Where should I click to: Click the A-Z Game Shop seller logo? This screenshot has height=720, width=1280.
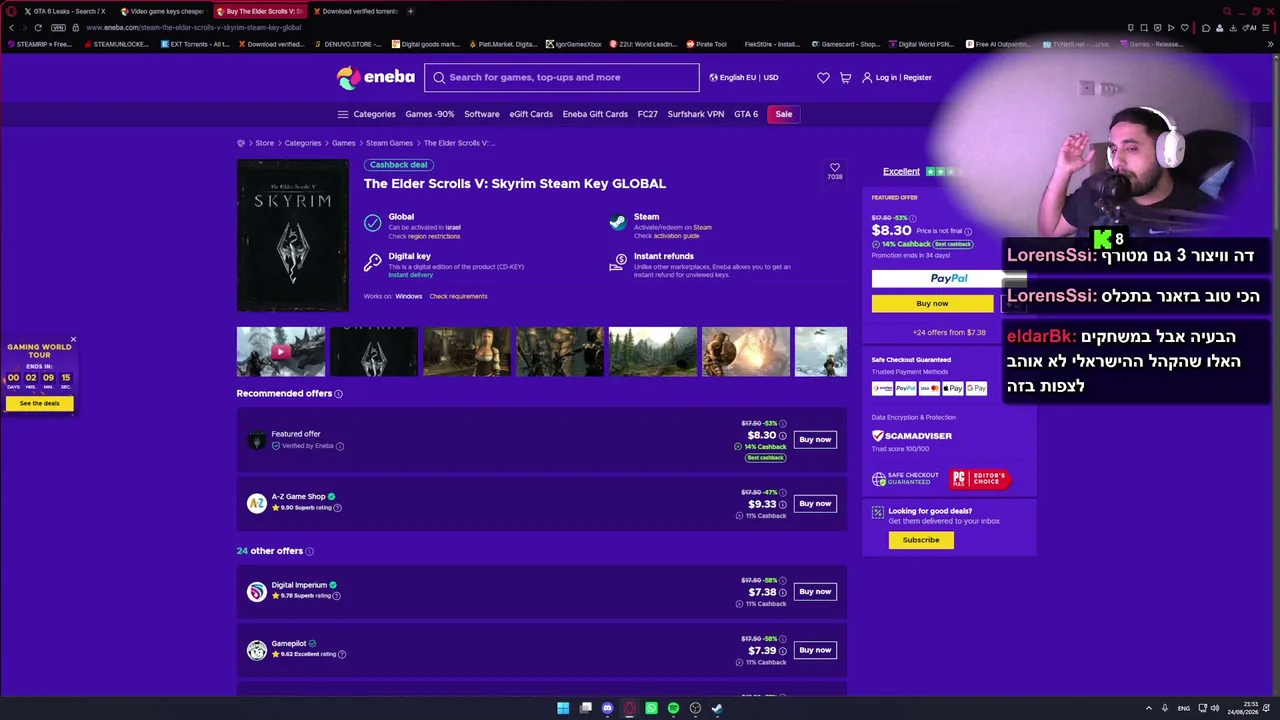click(257, 502)
